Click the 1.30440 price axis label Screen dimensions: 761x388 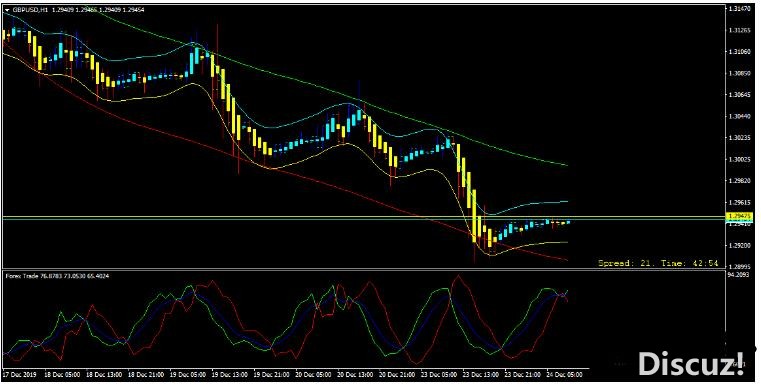tap(739, 117)
